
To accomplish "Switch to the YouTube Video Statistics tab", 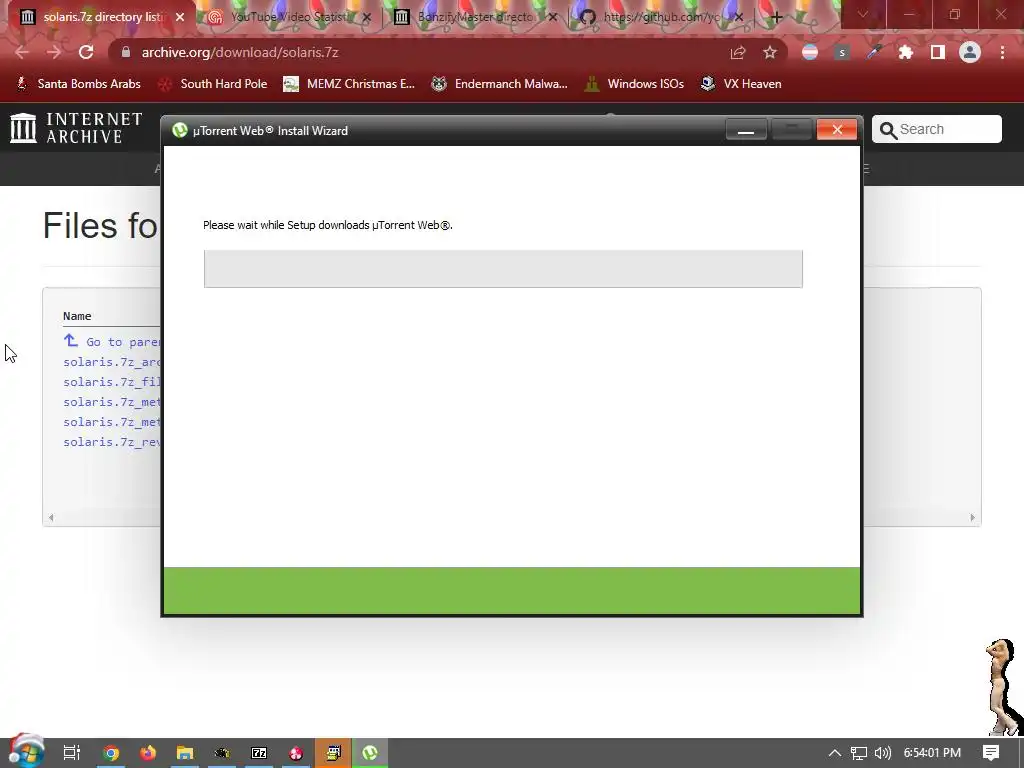I will point(287,17).
